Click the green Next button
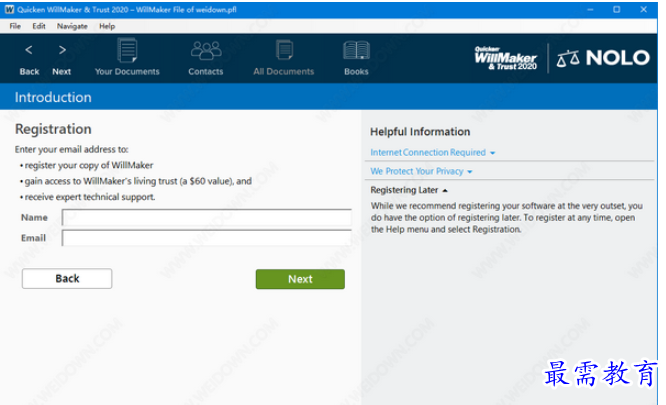The height and width of the screenshot is (405, 666). [300, 279]
